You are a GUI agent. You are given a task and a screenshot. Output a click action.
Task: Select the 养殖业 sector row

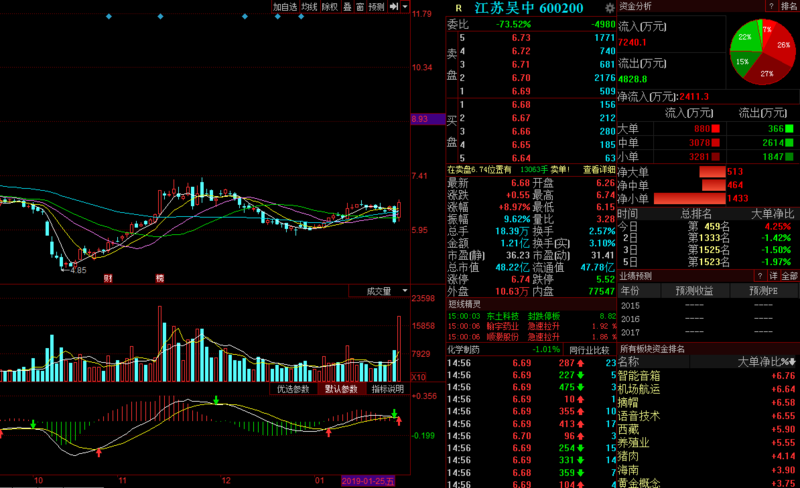(707, 443)
